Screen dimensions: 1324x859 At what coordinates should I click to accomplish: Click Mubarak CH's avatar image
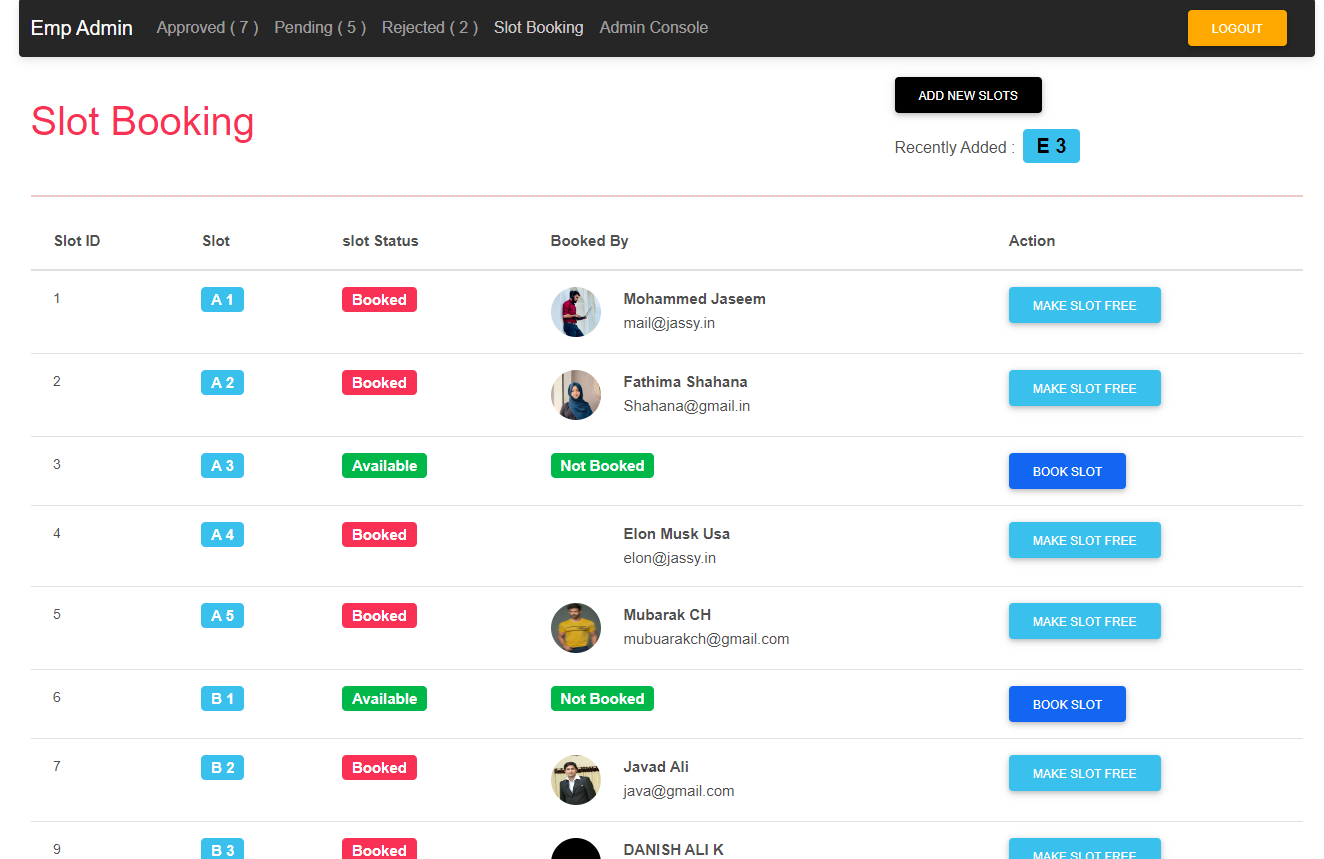click(x=576, y=628)
